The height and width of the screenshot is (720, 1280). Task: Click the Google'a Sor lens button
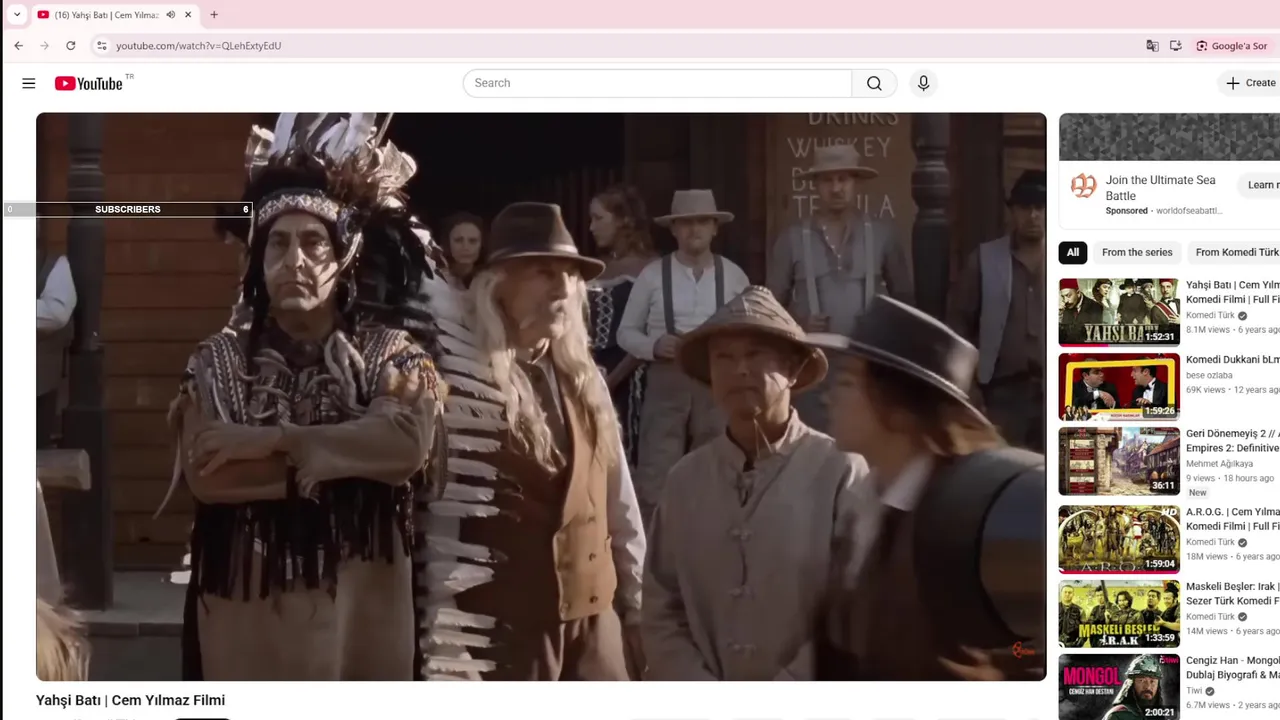coord(1231,46)
